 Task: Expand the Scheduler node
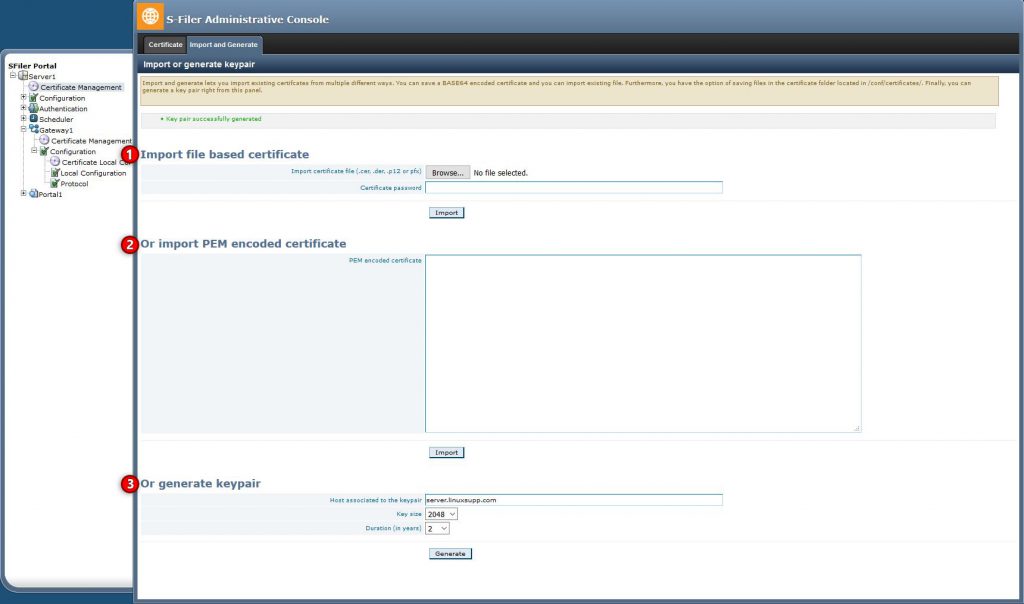tap(24, 118)
